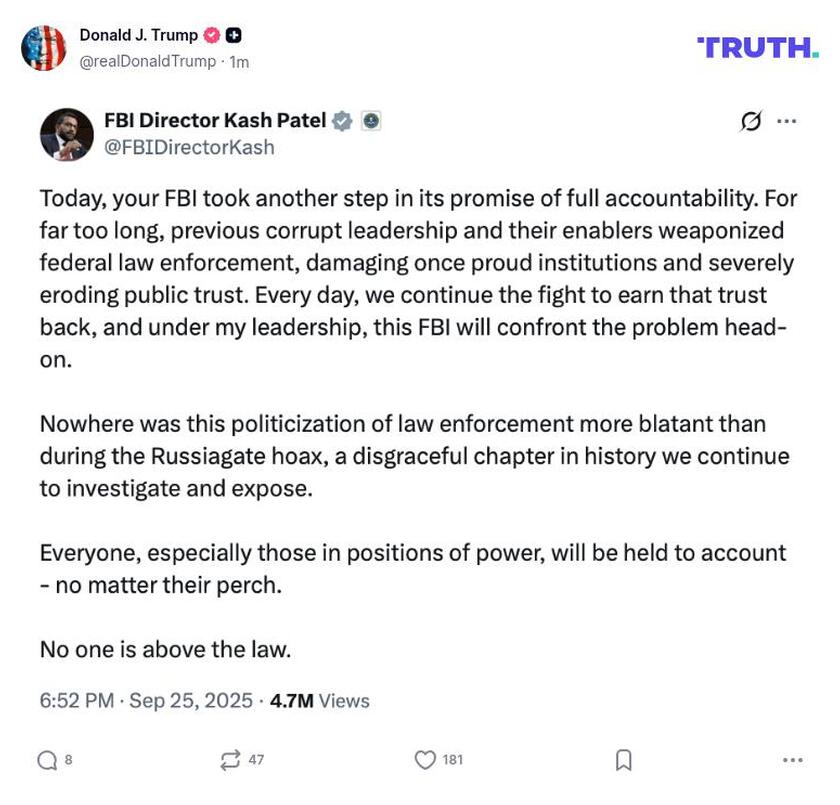Click the @FBIDirectorKash handle
Image resolution: width=840 pixels, height=805 pixels.
pyautogui.click(x=189, y=147)
